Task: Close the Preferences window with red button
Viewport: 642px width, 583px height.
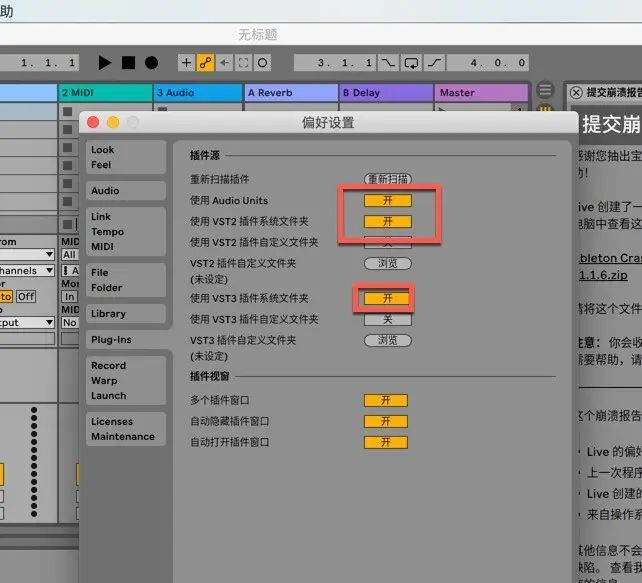Action: [93, 122]
